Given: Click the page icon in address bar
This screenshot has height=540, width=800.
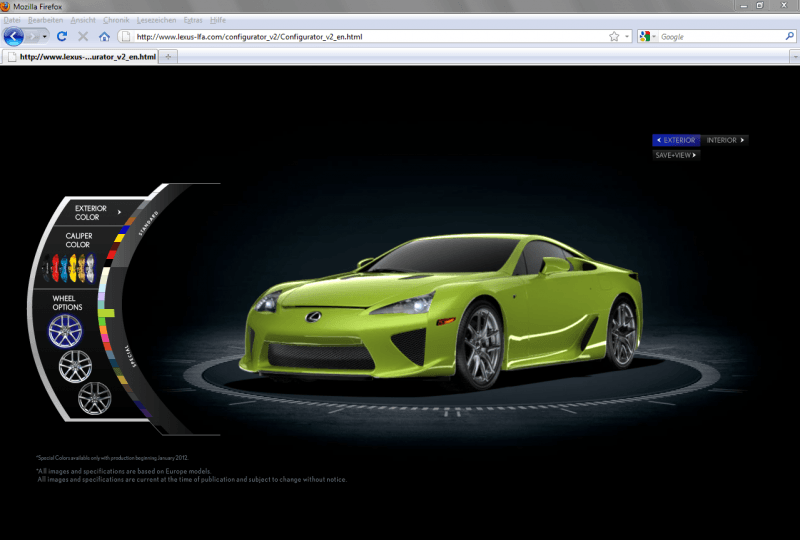Looking at the screenshot, I should (x=126, y=37).
